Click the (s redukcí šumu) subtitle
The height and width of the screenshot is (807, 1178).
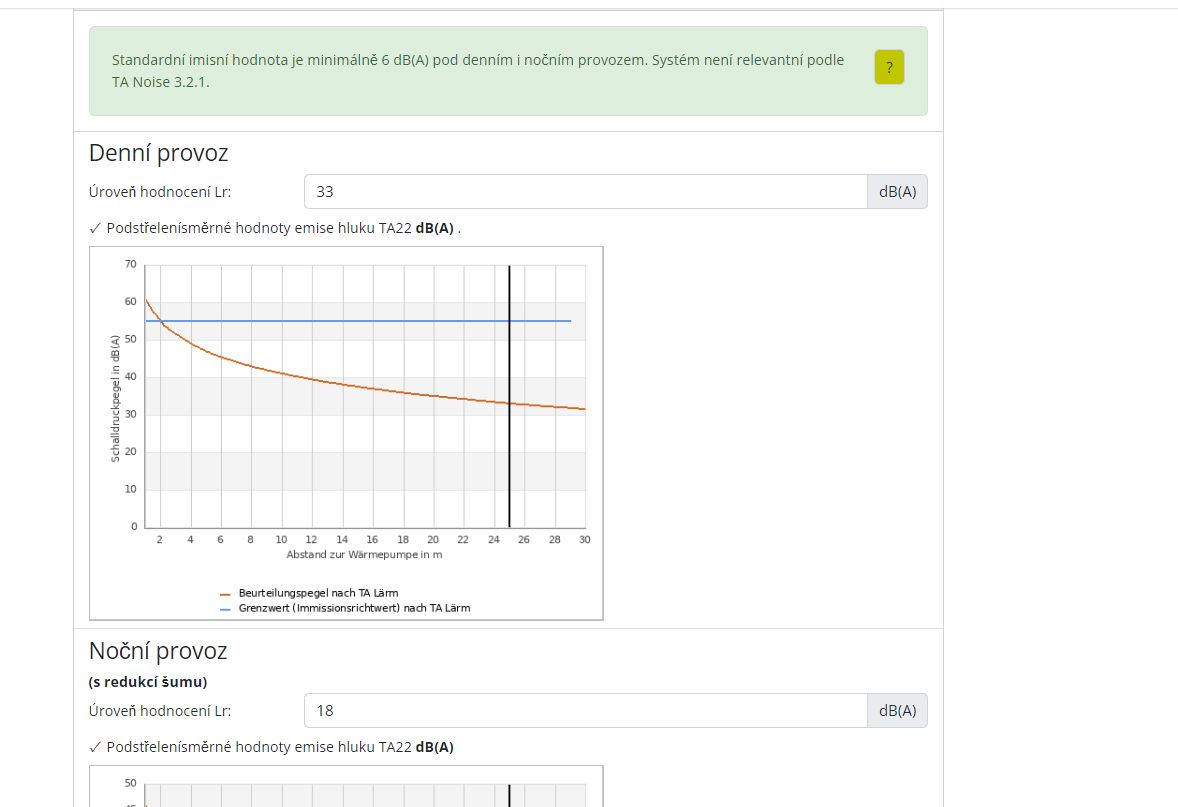tap(148, 682)
